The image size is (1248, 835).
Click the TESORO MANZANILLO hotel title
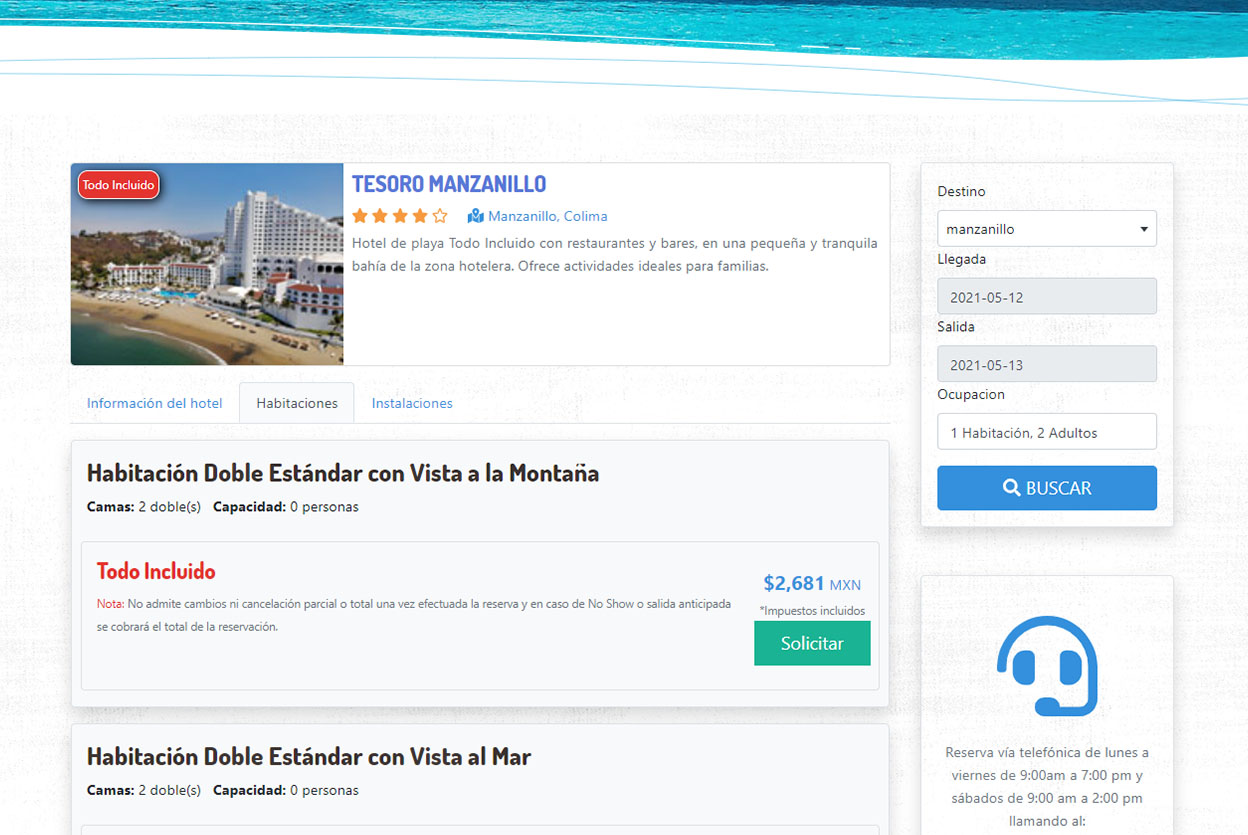pyautogui.click(x=449, y=184)
